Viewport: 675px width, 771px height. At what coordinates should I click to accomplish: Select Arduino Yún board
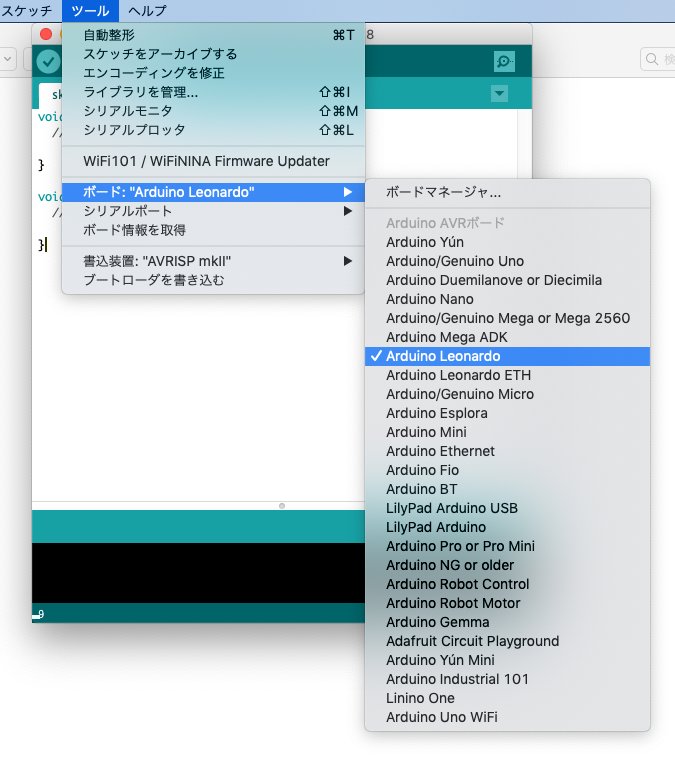[507, 242]
